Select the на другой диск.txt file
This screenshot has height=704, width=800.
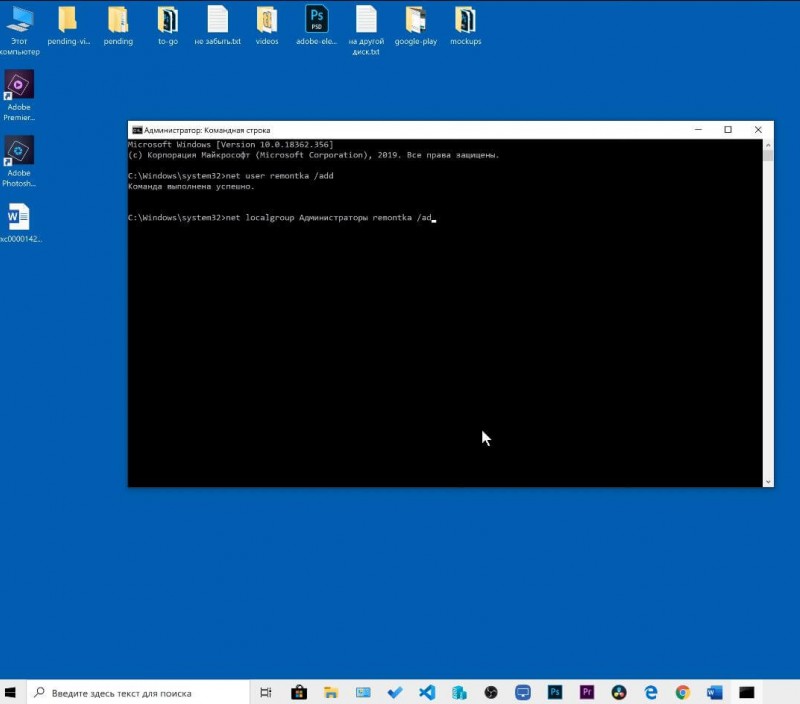click(x=366, y=30)
